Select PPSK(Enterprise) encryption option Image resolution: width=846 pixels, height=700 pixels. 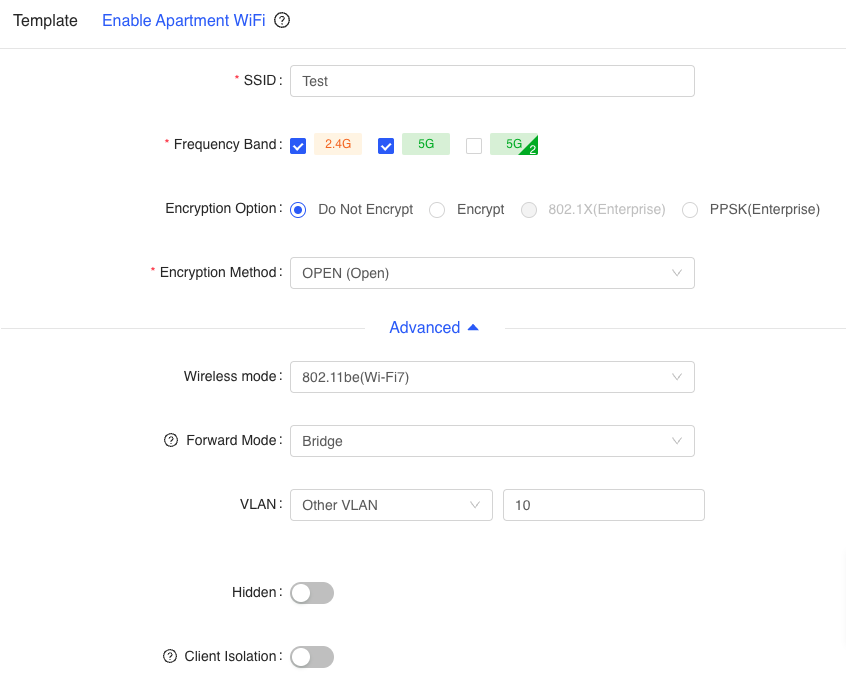(690, 210)
